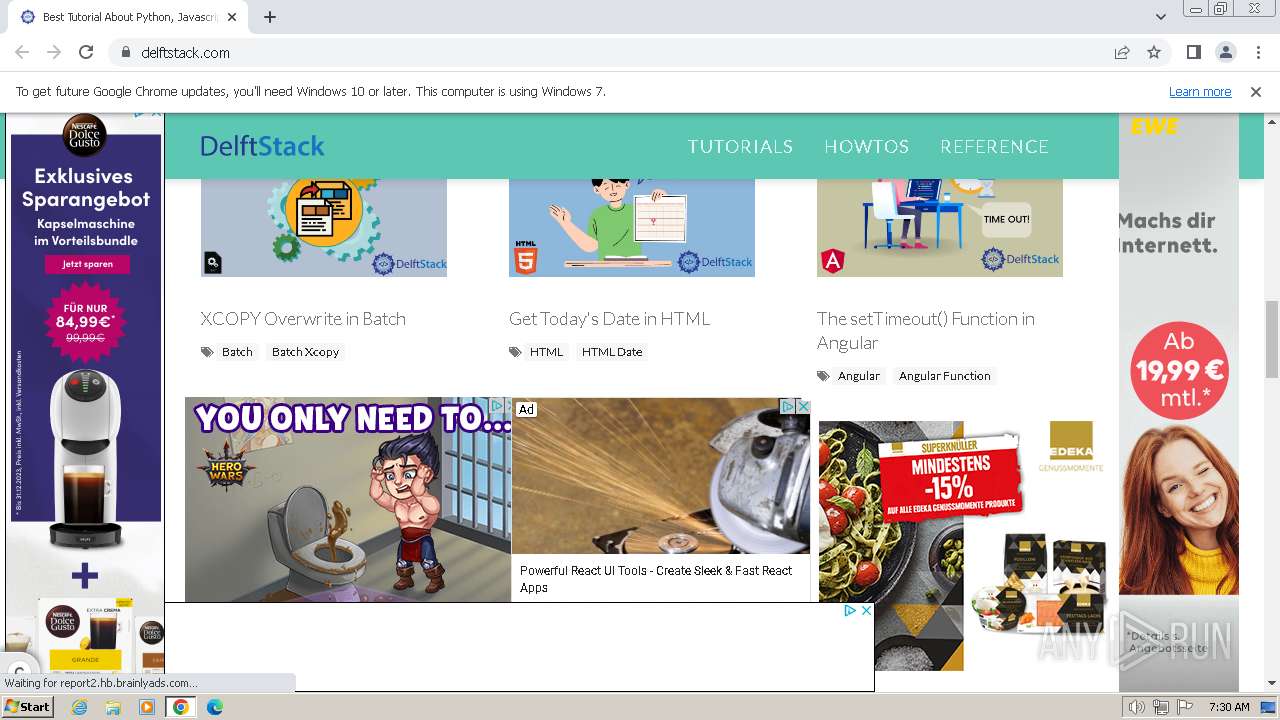Open The setTimeout() Function in Angular article
Viewport: 1280px width, 720px height.
coord(926,330)
